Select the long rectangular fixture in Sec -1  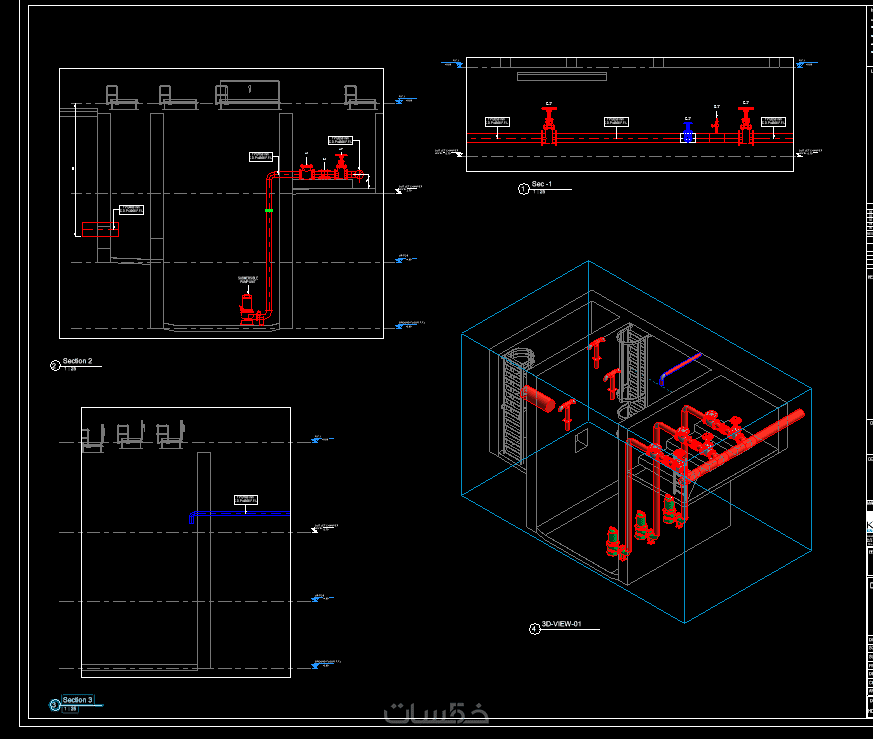(x=562, y=76)
